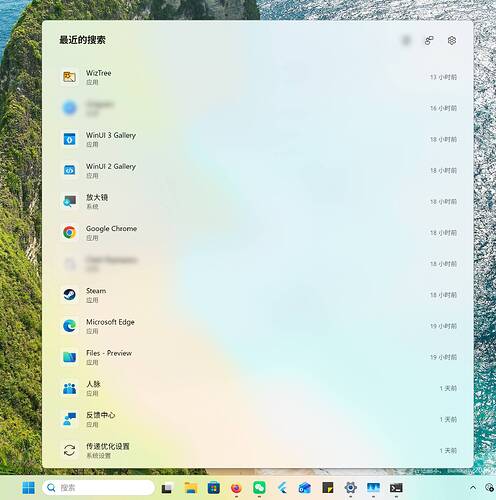This screenshot has height=500, width=496.
Task: Show hidden tray icons chevron
Action: 473,488
